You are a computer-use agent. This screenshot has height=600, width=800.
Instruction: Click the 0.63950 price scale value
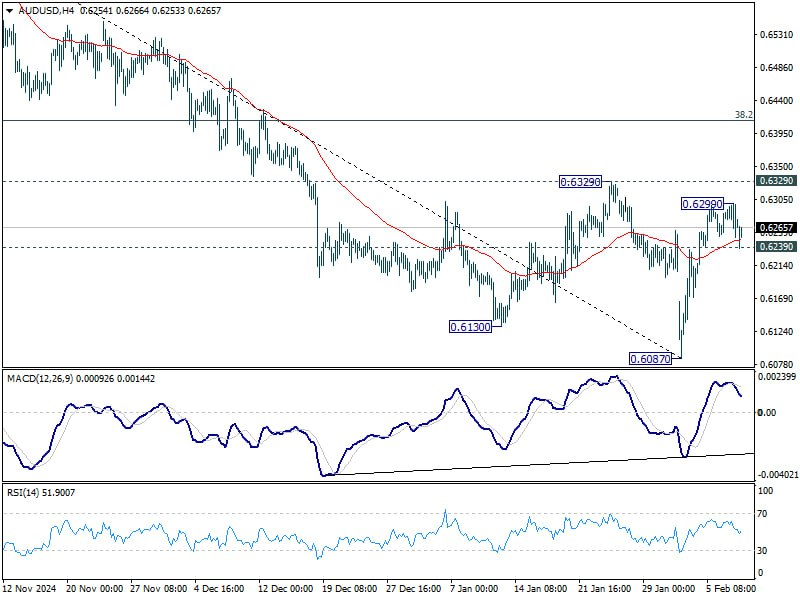click(x=777, y=134)
